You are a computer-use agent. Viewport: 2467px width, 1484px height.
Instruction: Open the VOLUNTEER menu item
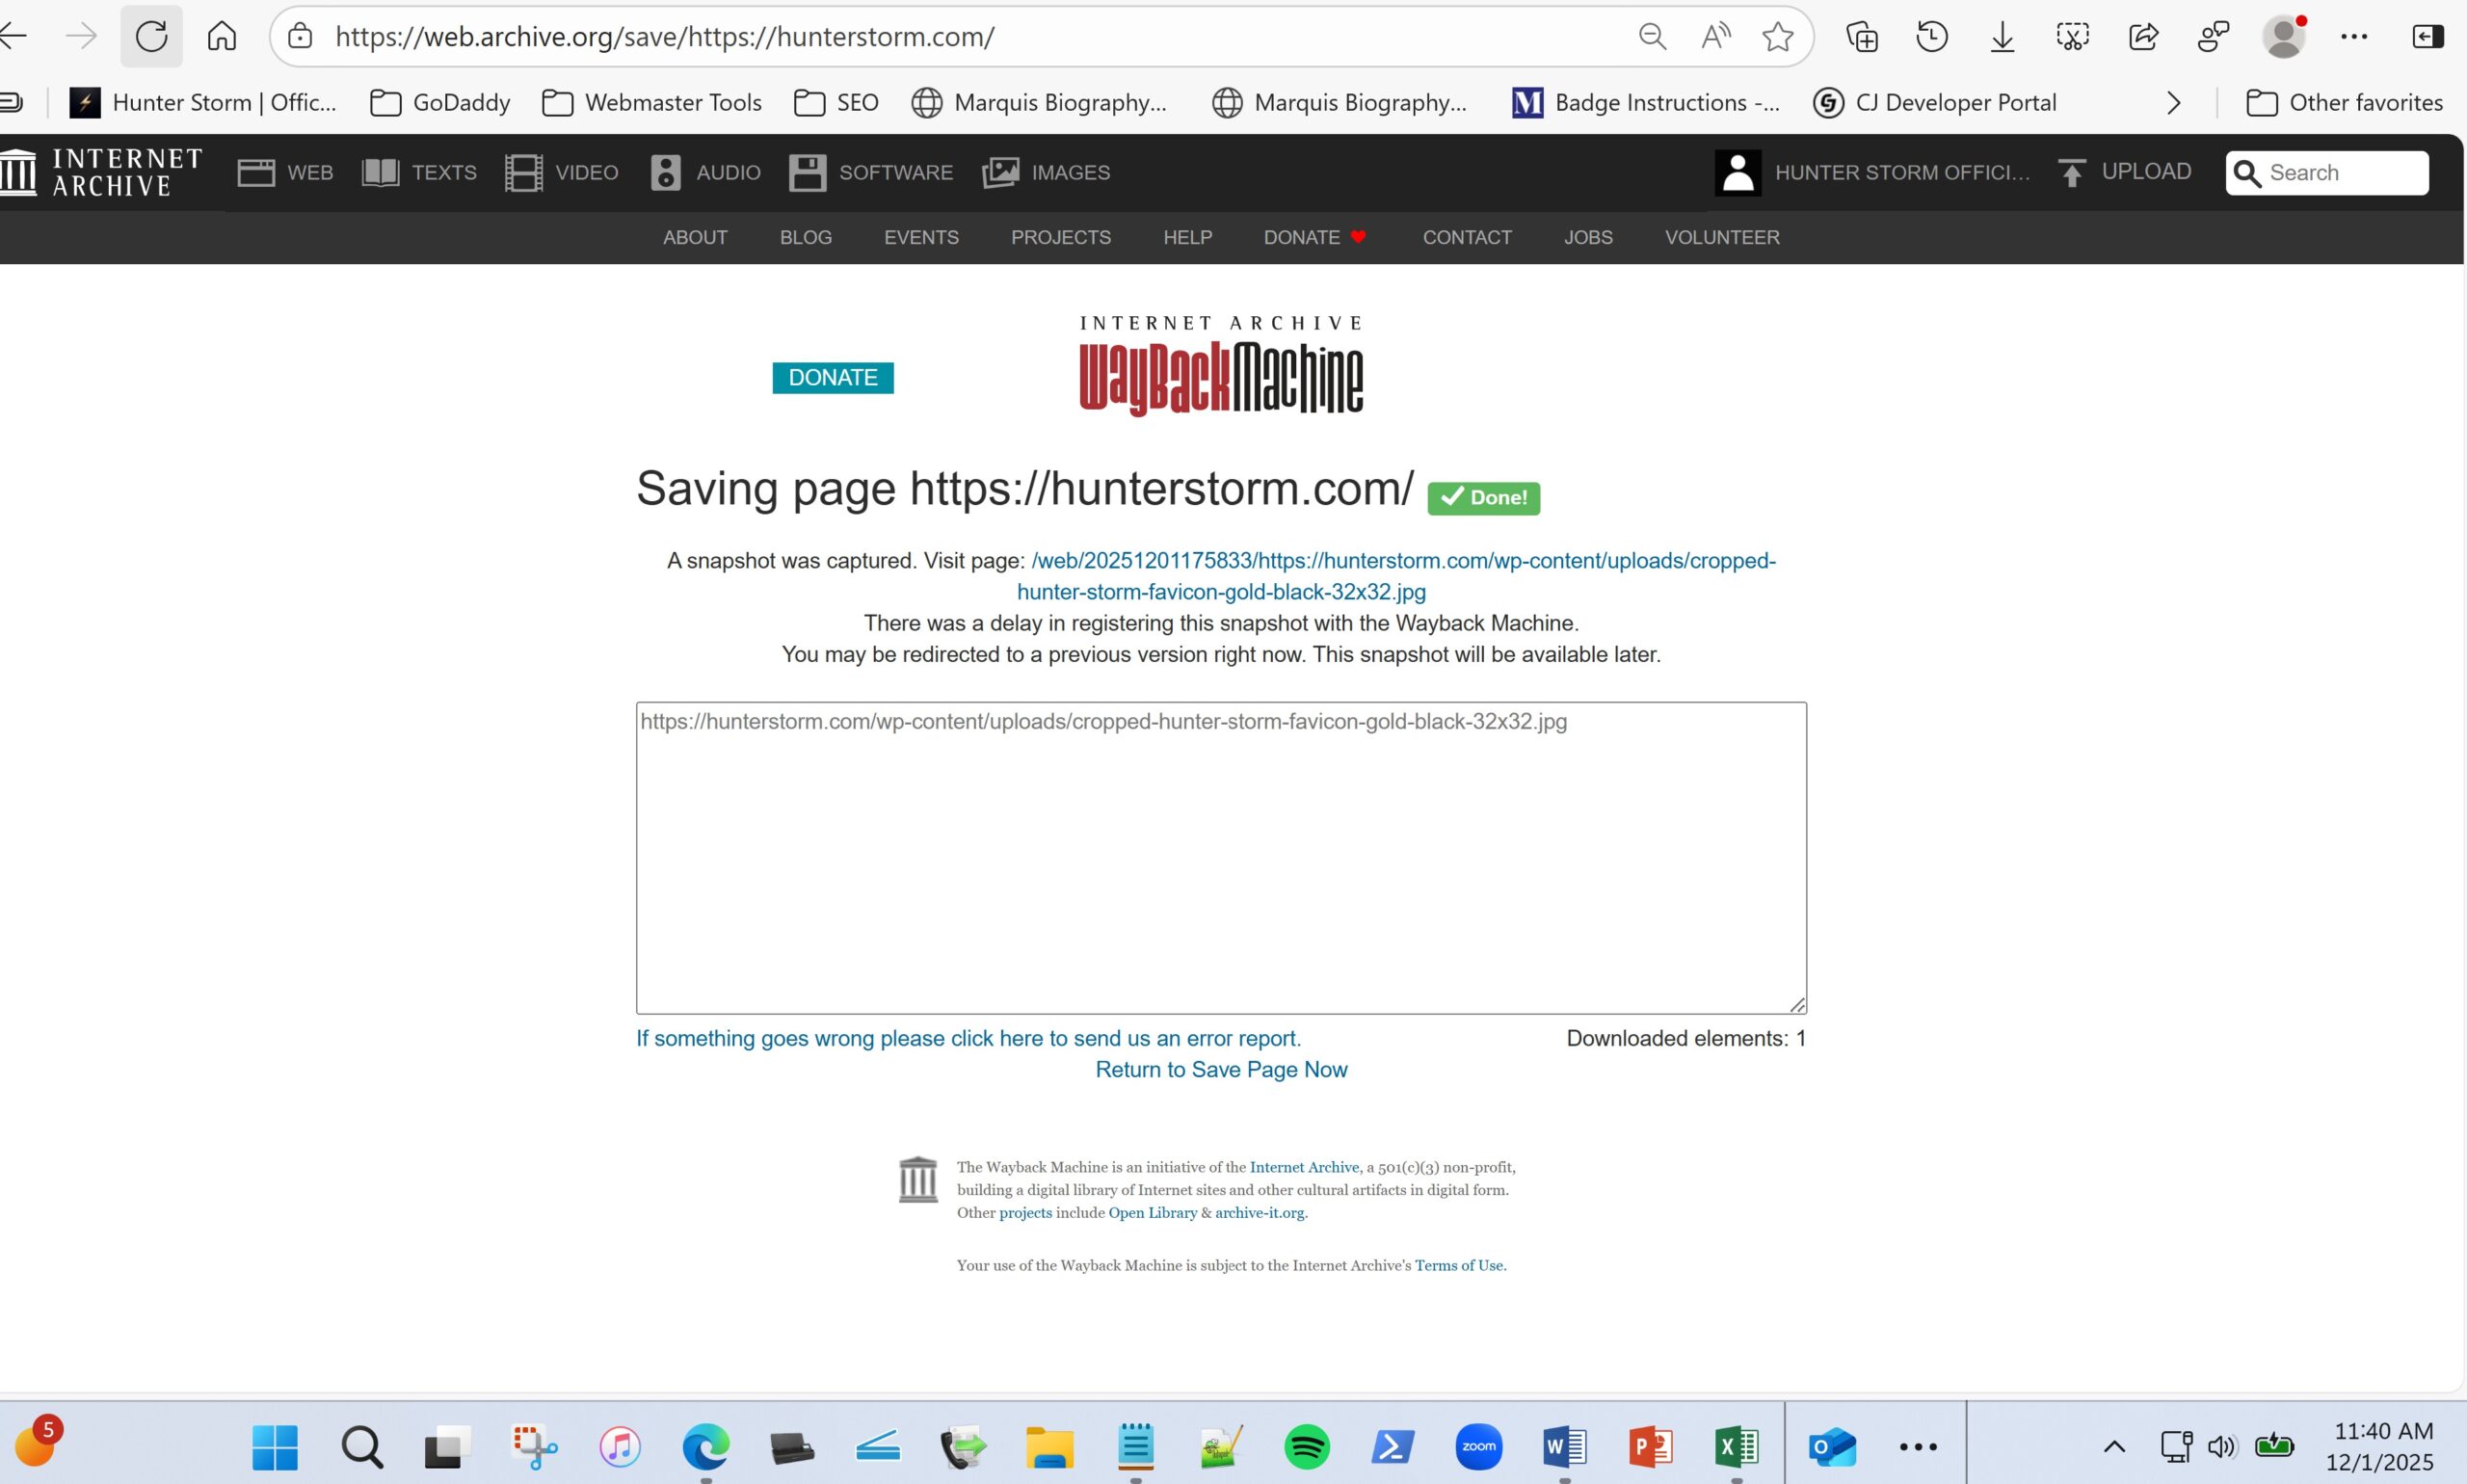(x=1721, y=238)
